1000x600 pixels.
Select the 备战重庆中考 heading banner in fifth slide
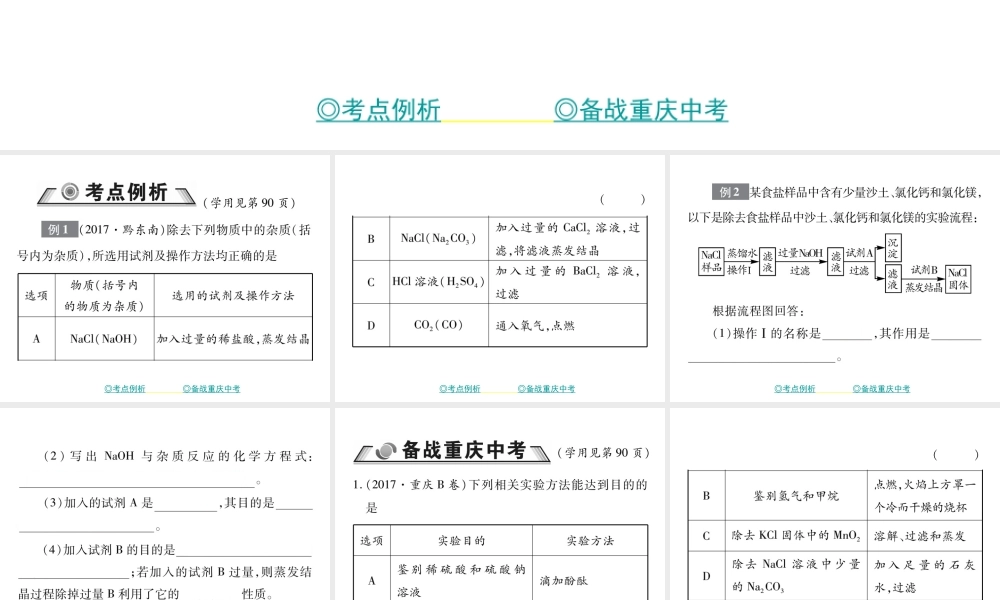pos(452,451)
